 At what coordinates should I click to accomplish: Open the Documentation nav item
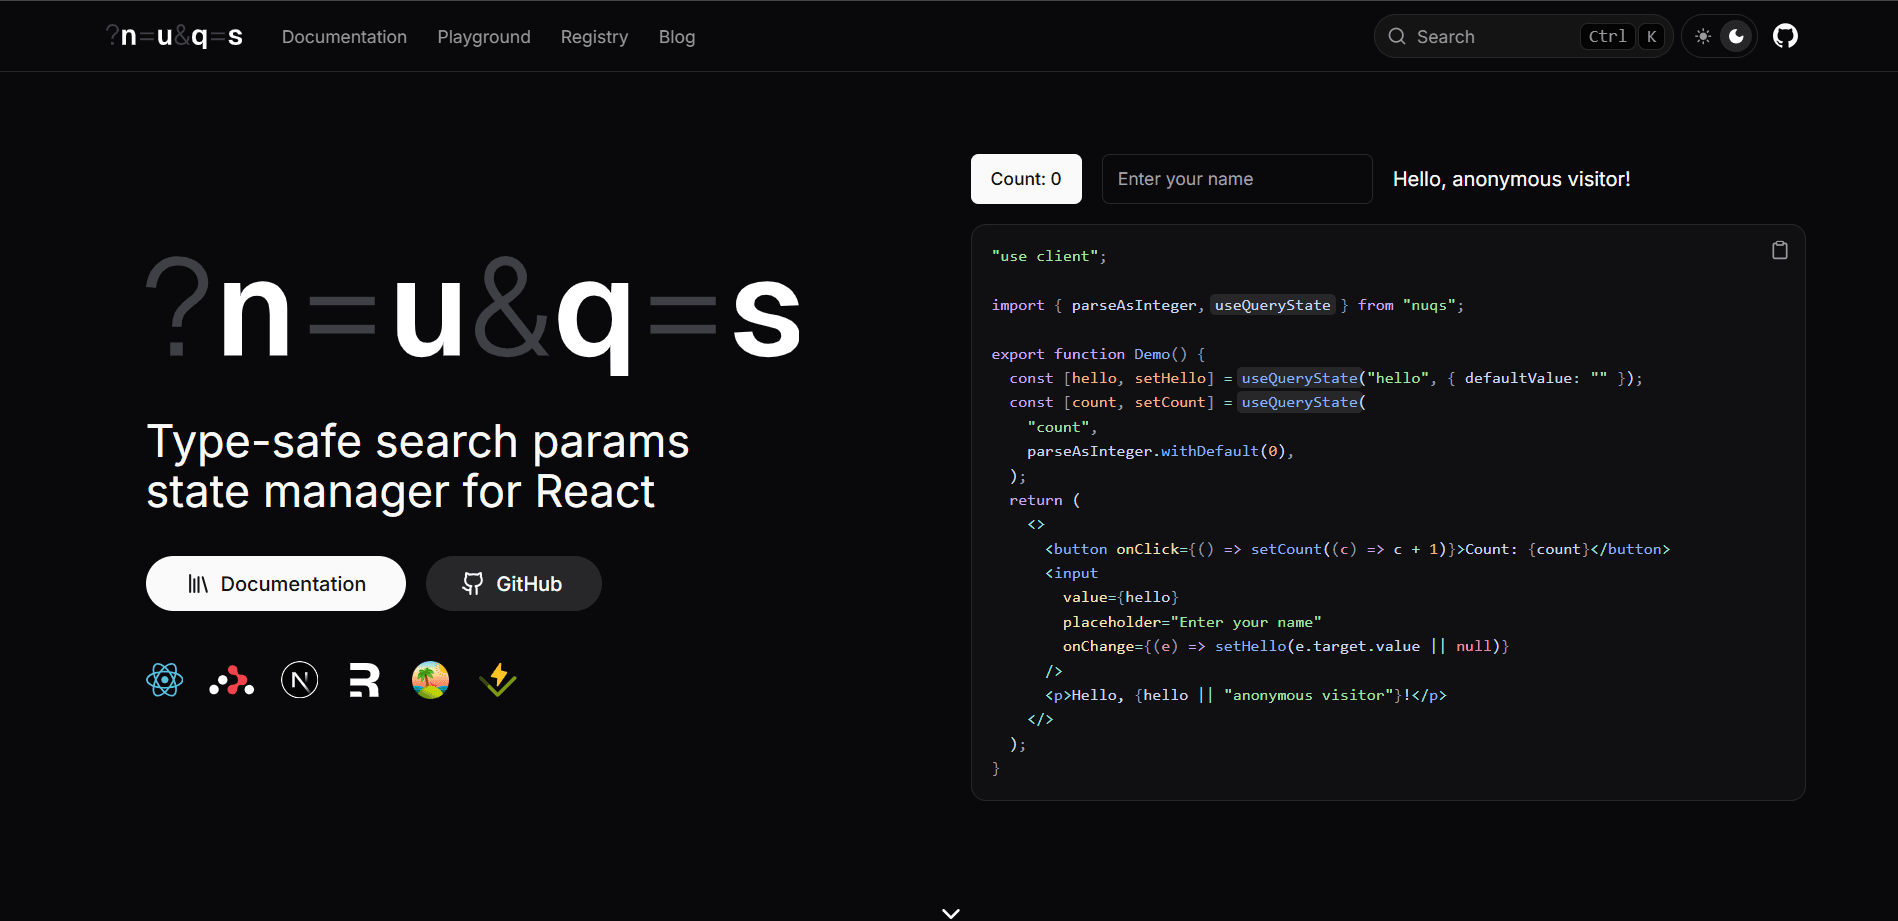pyautogui.click(x=344, y=37)
